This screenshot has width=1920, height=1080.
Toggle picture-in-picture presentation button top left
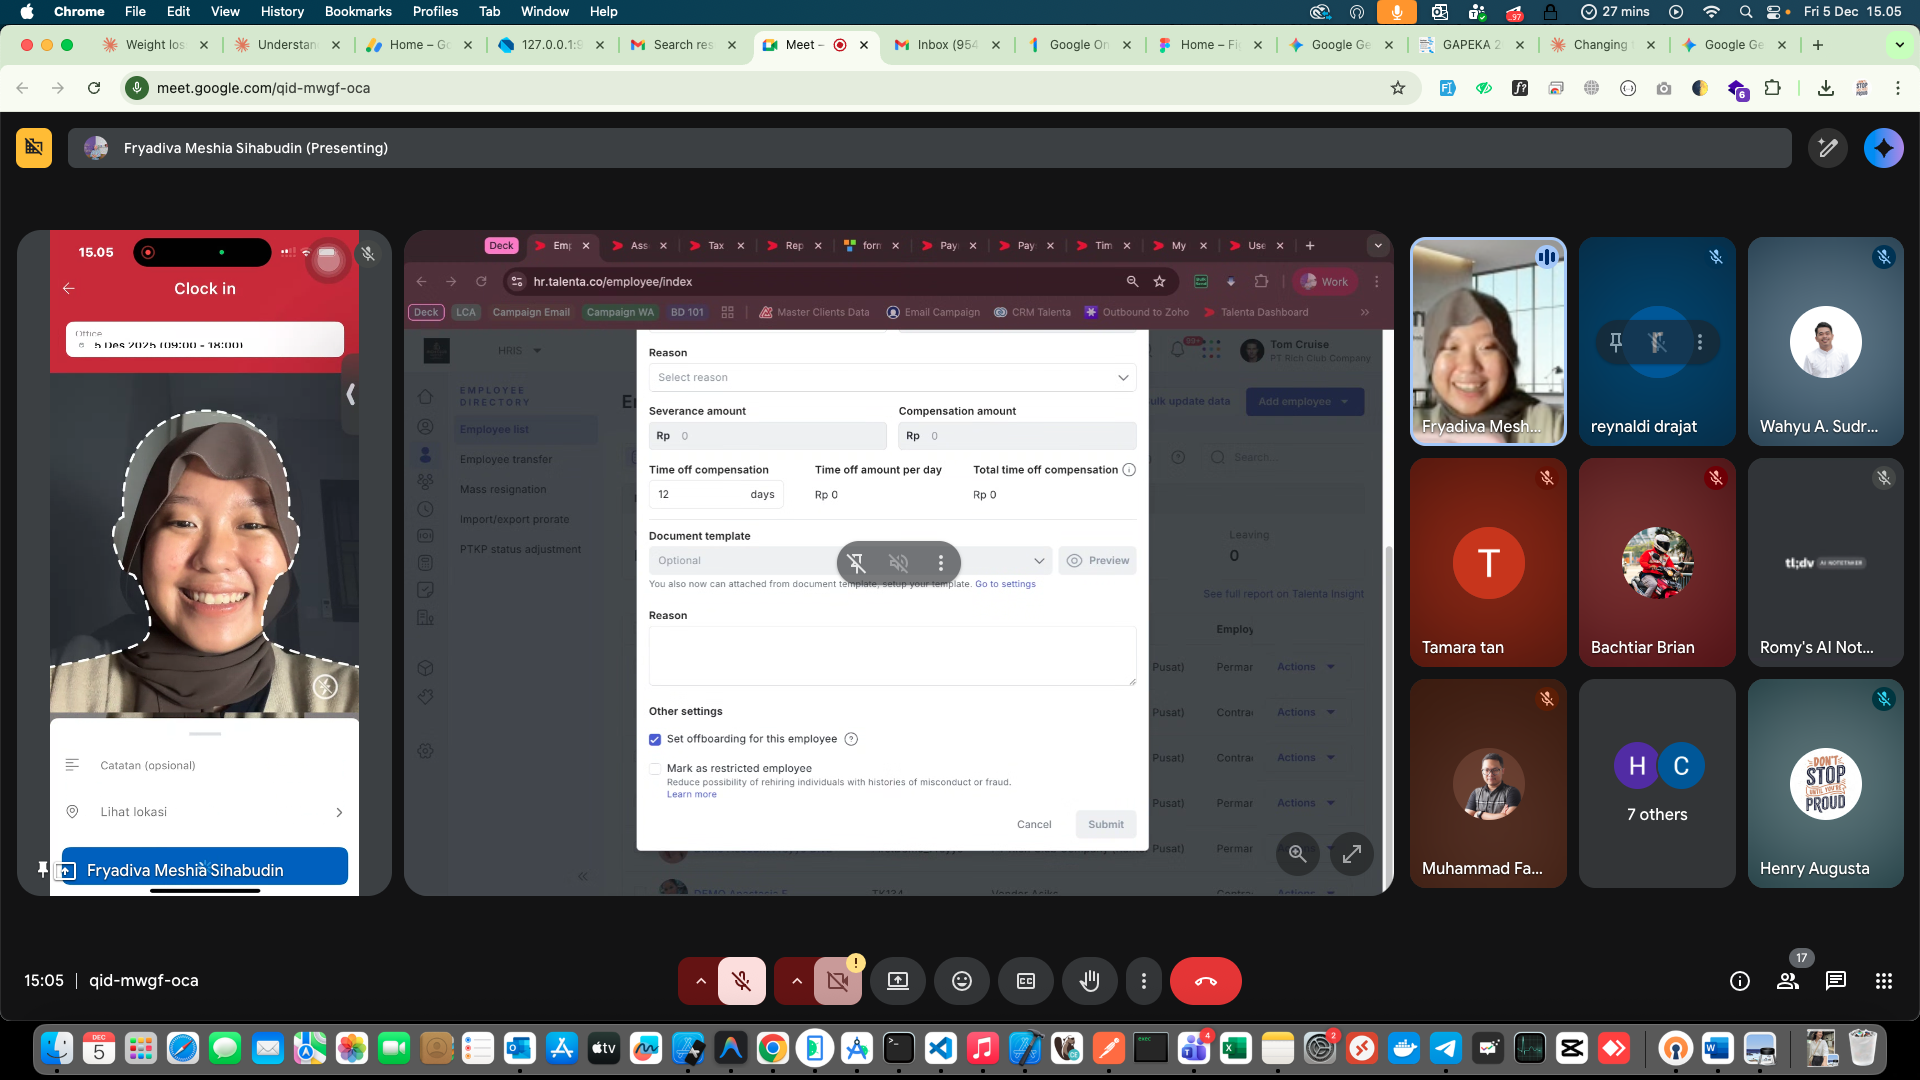click(34, 148)
